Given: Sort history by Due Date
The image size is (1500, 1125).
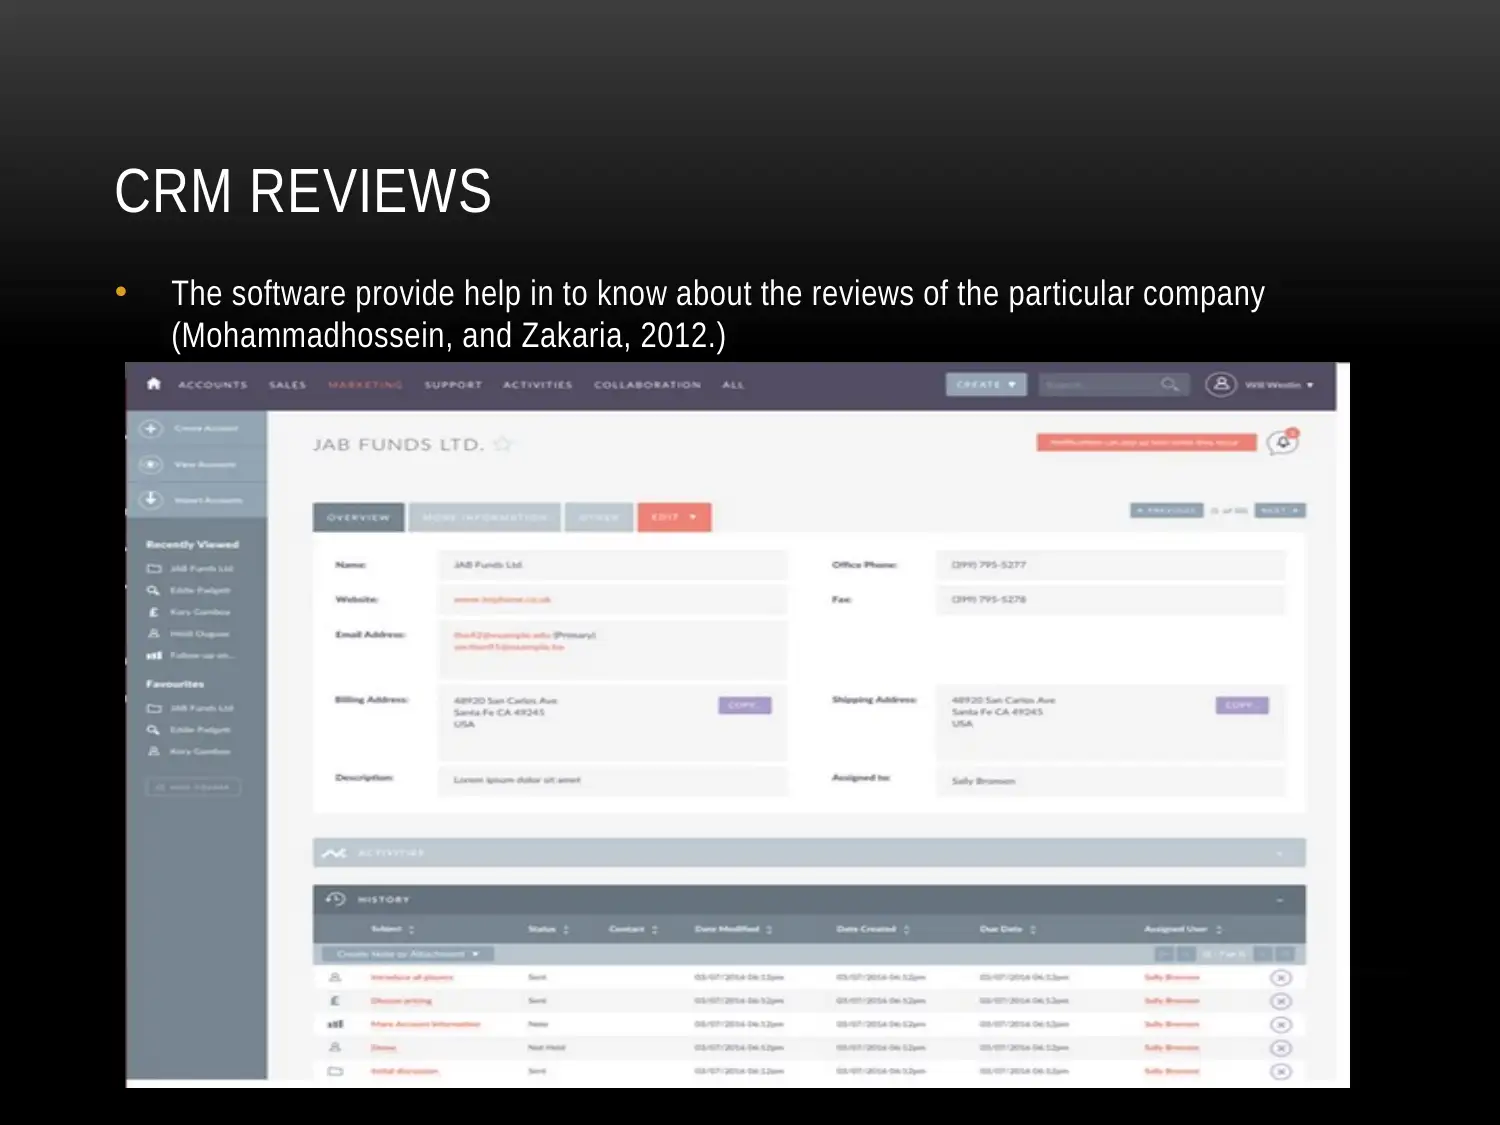Looking at the screenshot, I should (x=1008, y=929).
